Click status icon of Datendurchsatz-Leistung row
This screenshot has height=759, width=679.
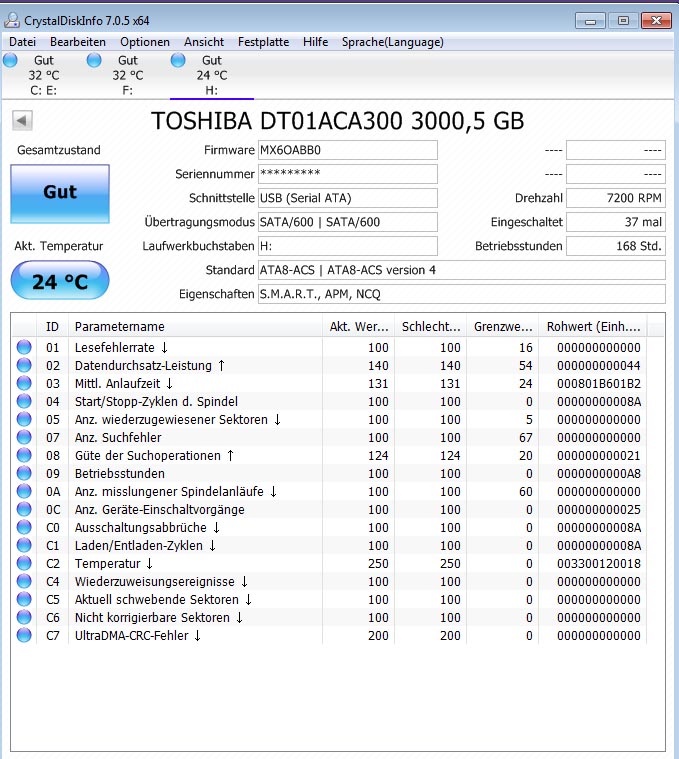click(x=24, y=365)
